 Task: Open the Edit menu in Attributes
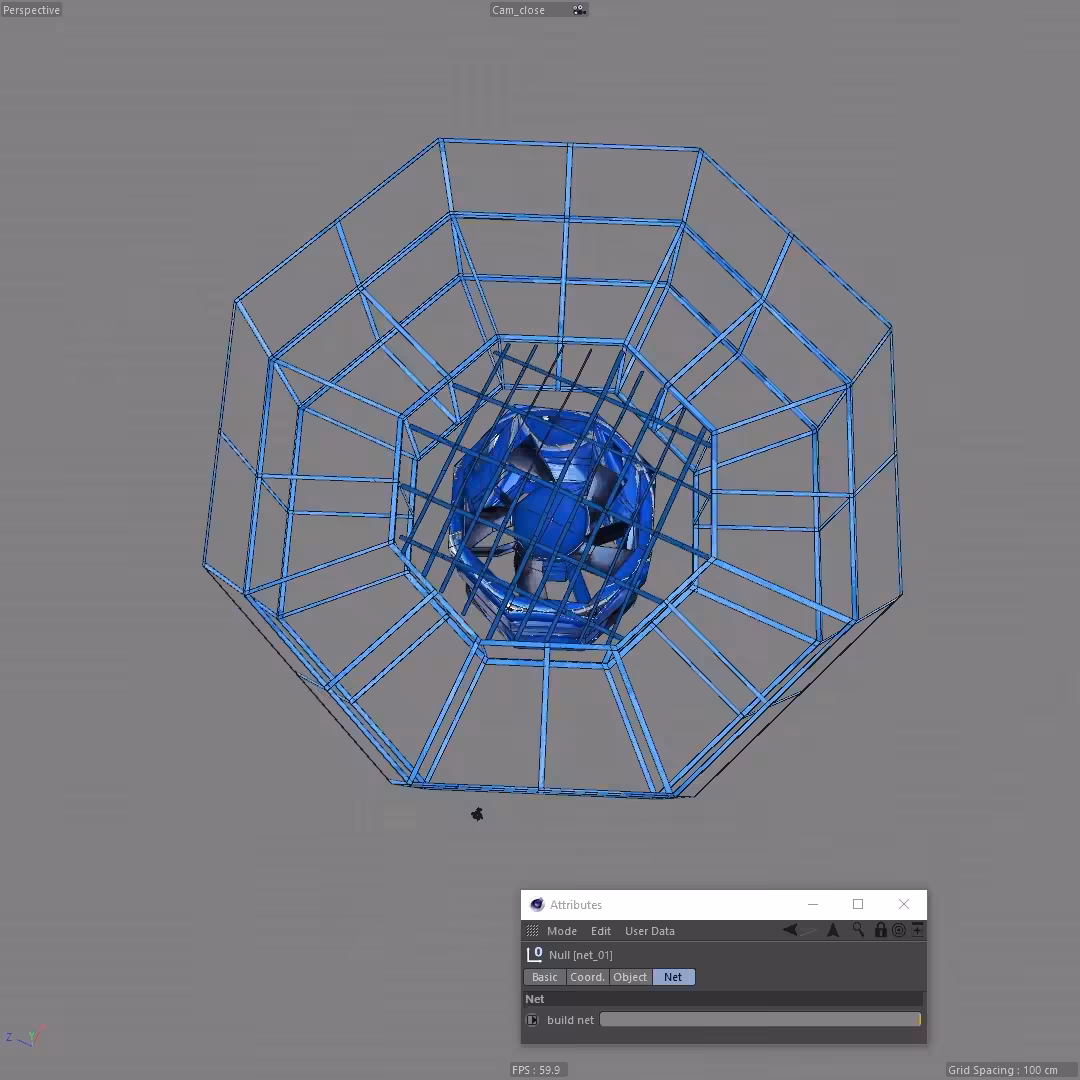pyautogui.click(x=601, y=931)
